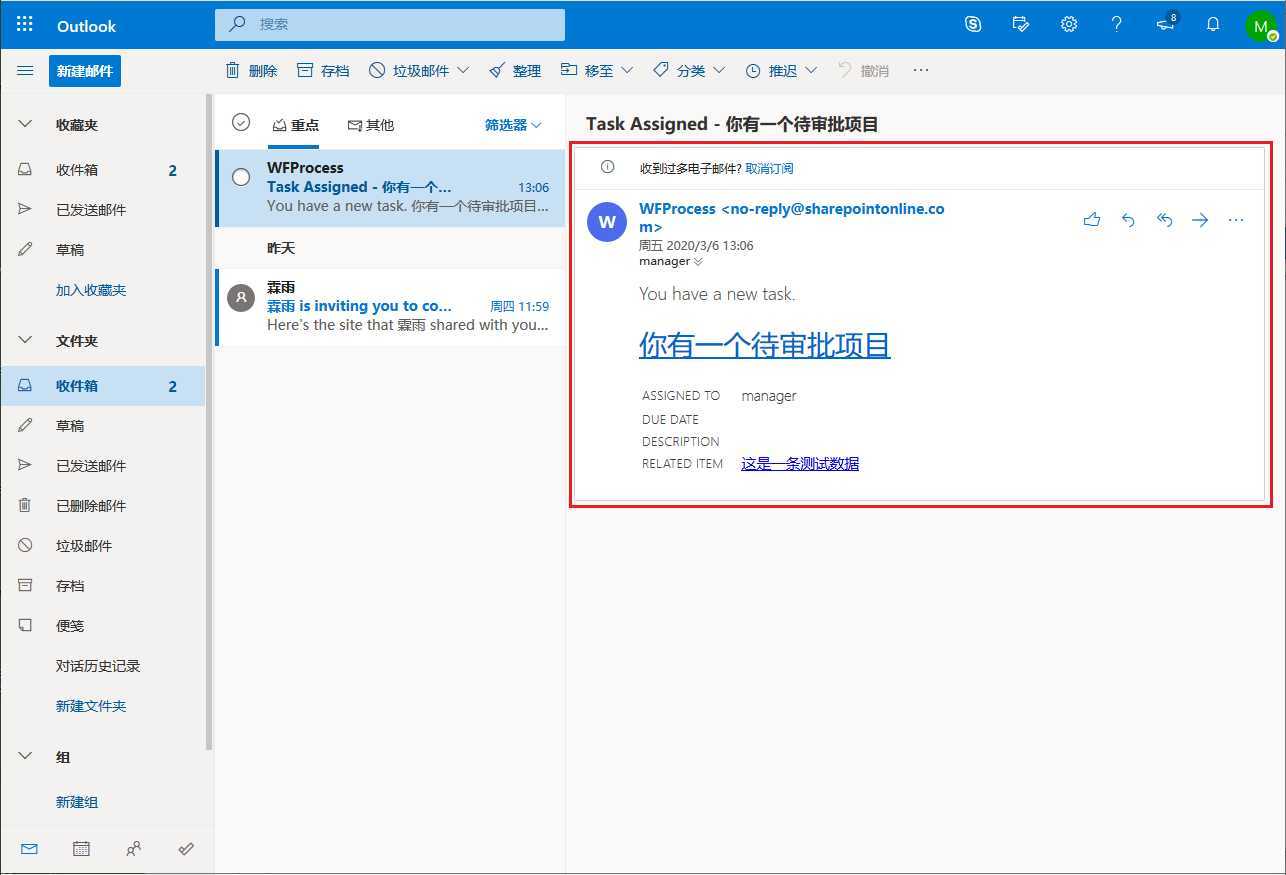Open 草稿 under favorites
Screen dimensions: 1286x875
coord(103,250)
